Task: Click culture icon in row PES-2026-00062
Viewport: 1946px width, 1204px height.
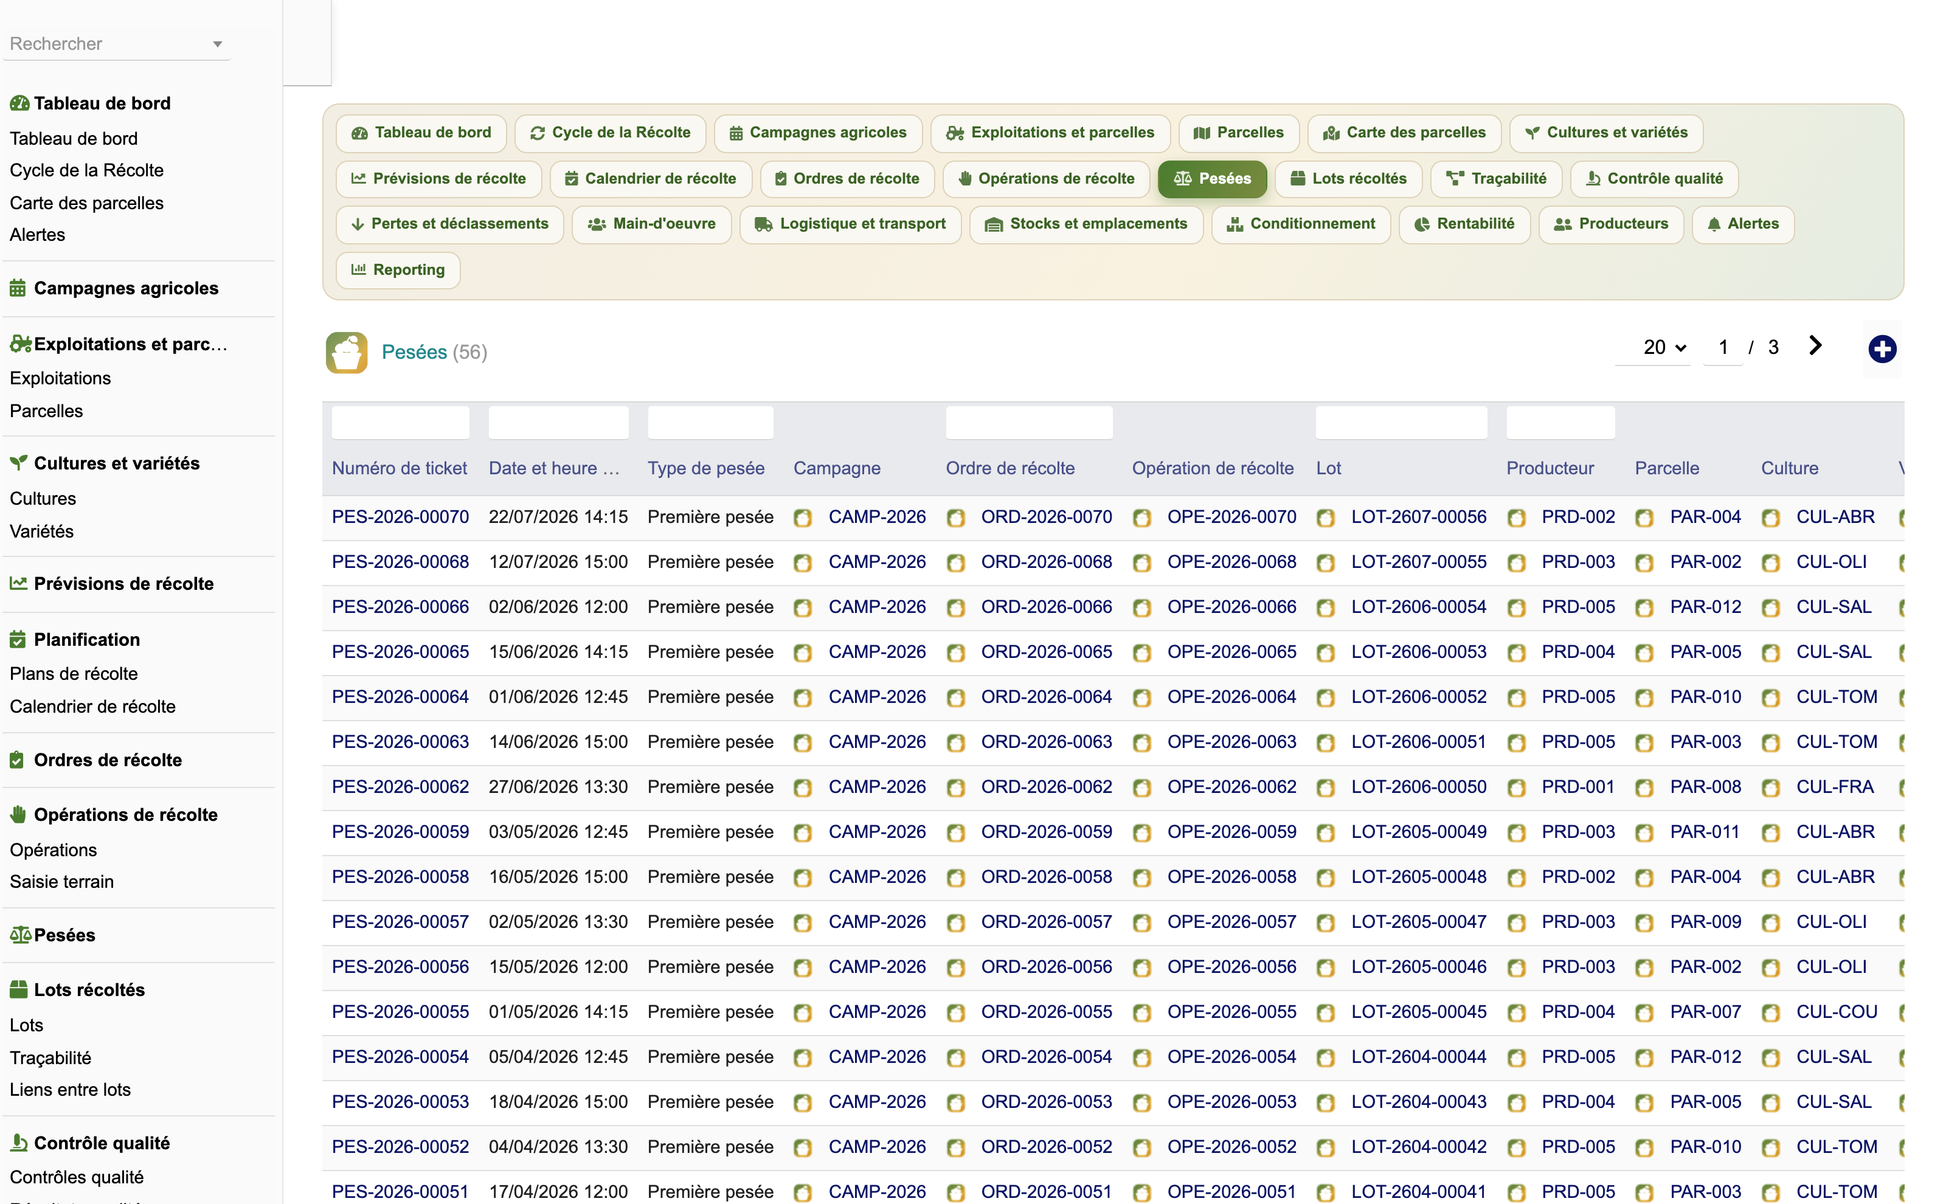Action: tap(1771, 788)
